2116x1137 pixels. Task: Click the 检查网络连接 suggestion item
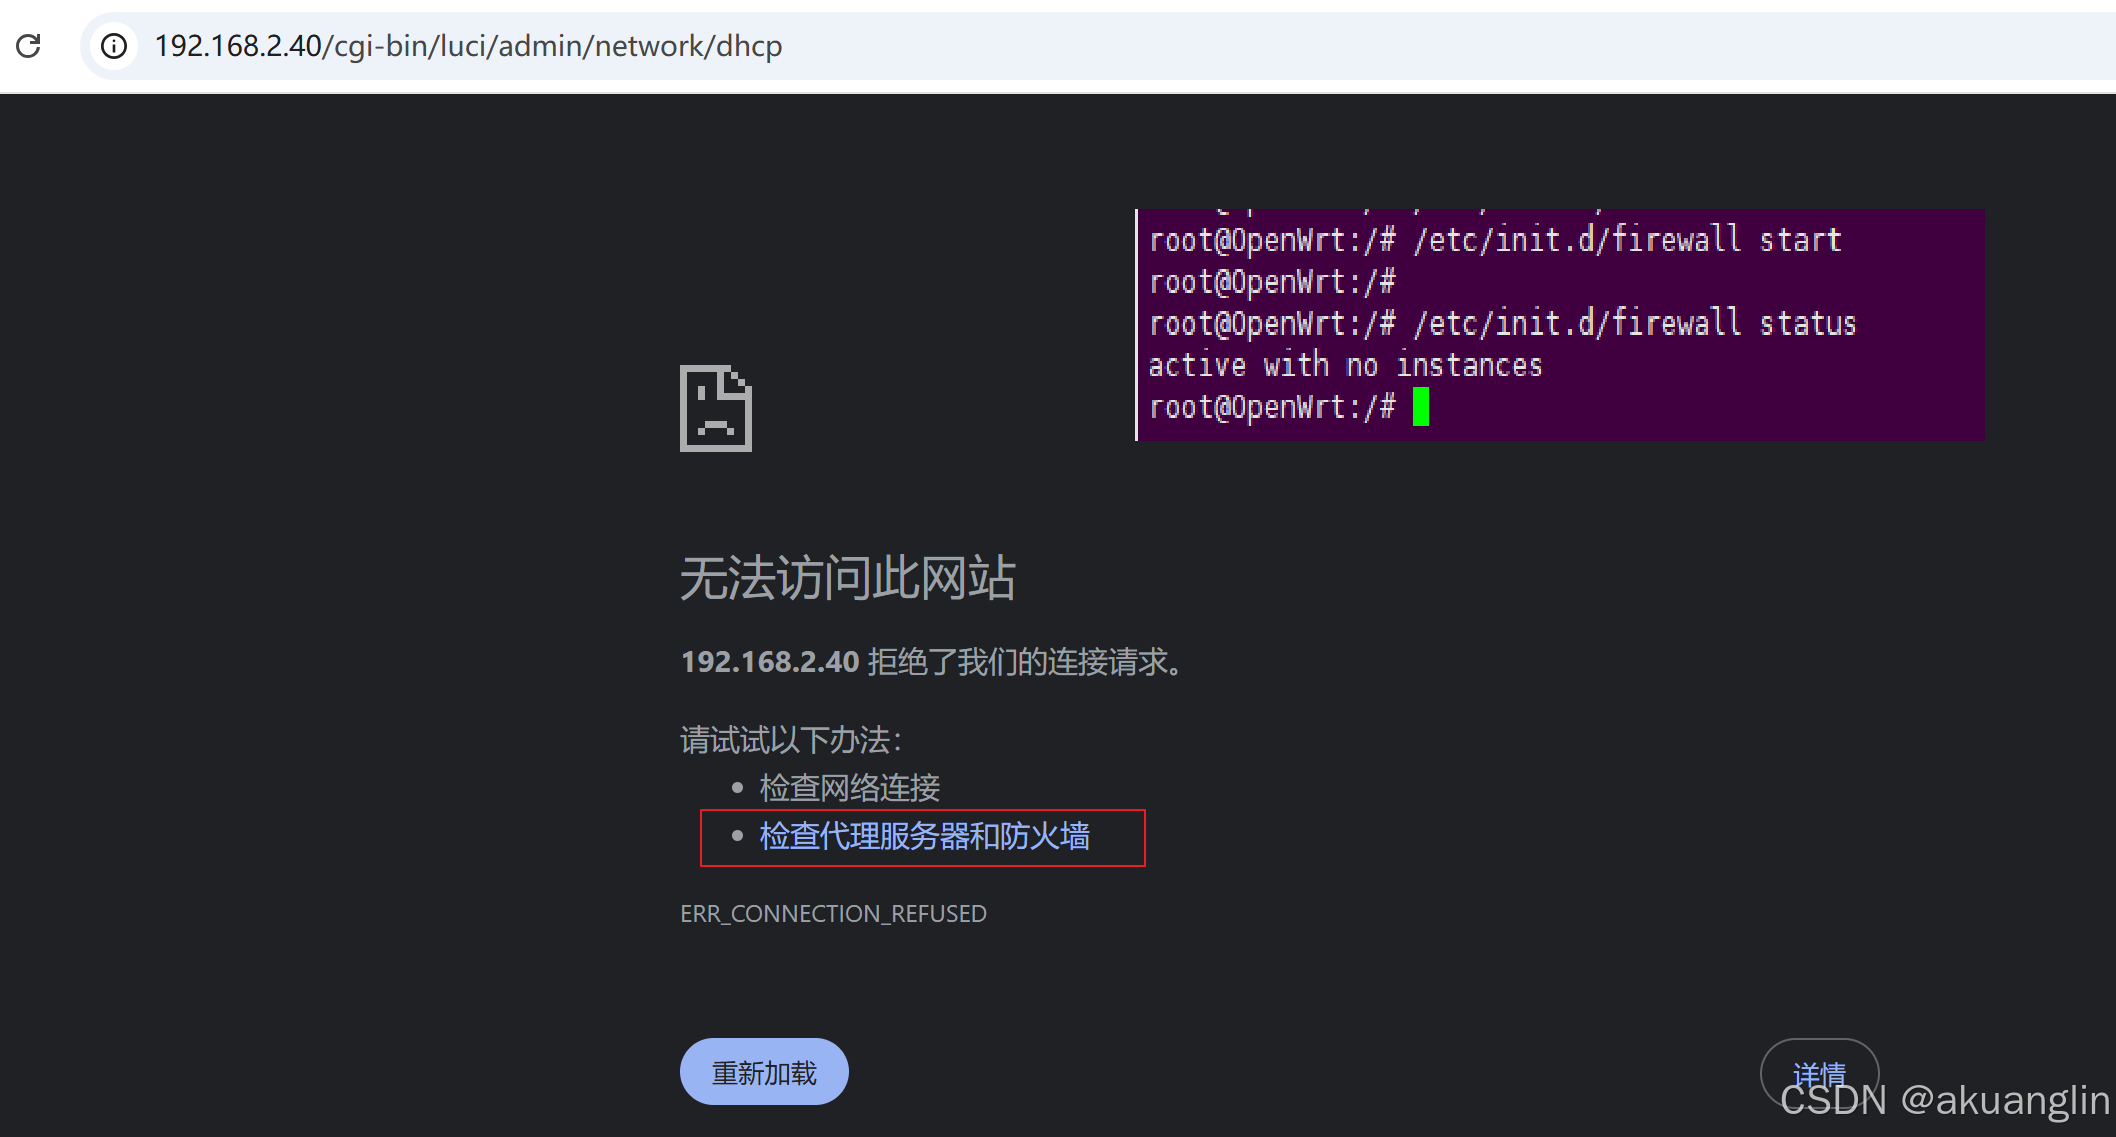(x=849, y=788)
